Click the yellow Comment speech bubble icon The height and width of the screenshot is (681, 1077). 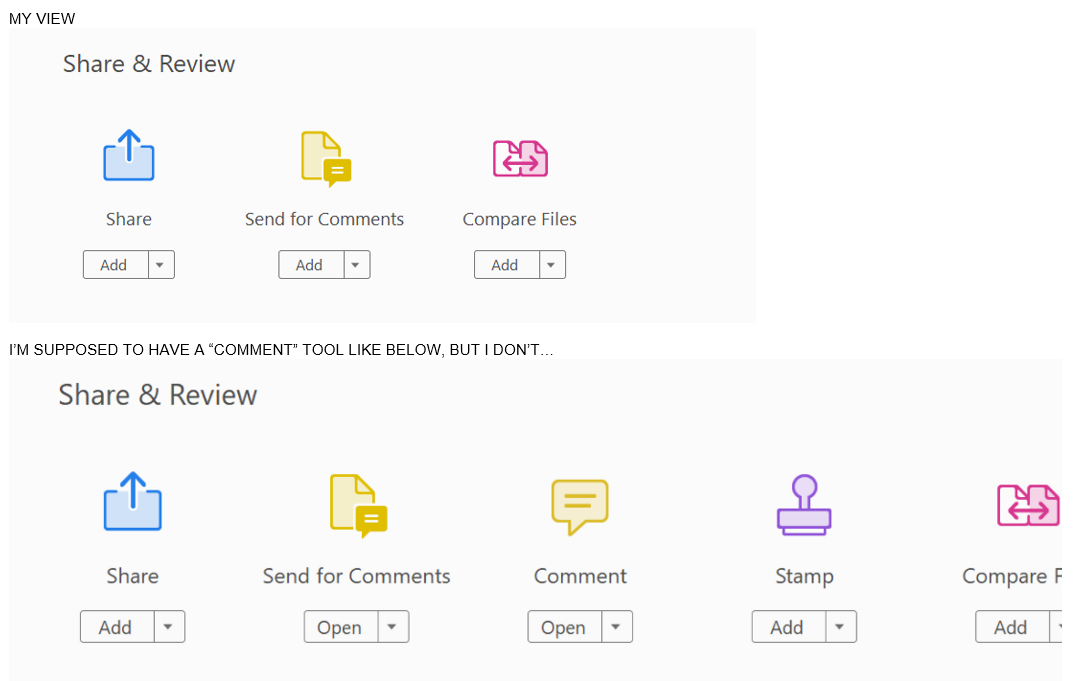tap(580, 505)
